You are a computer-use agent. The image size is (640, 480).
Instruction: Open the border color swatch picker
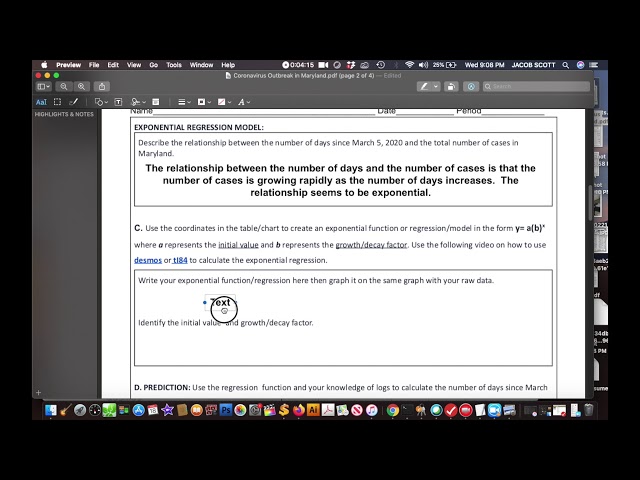coord(203,102)
